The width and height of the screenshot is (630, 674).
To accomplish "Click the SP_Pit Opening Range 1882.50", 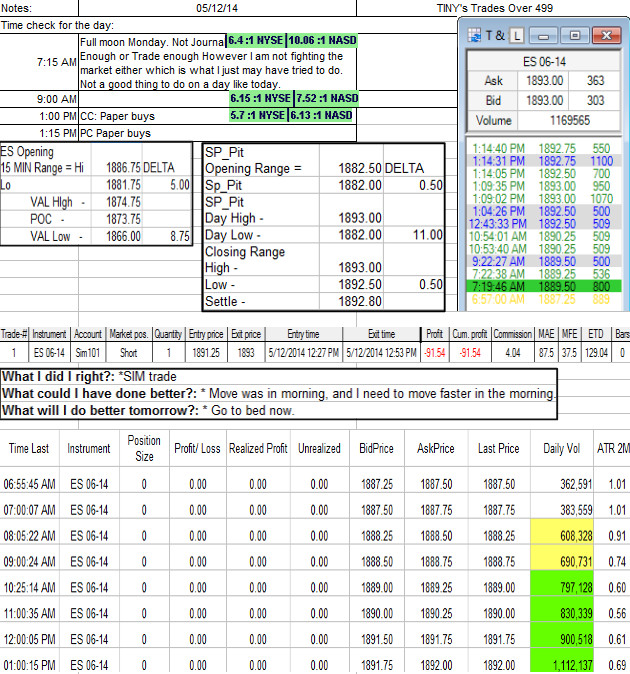I will coord(360,168).
